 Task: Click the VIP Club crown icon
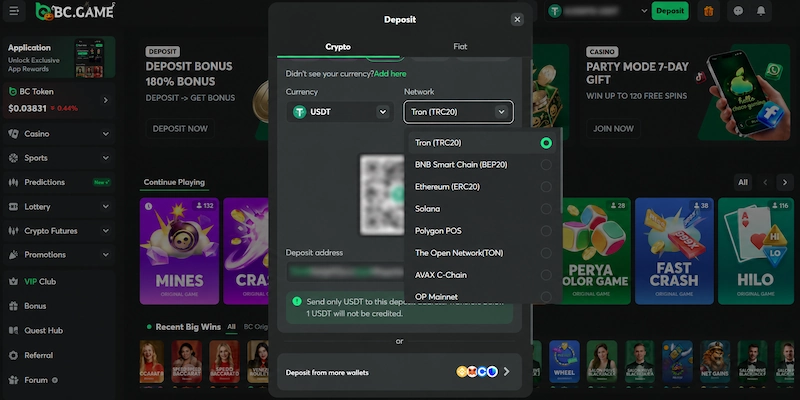[x=13, y=282]
